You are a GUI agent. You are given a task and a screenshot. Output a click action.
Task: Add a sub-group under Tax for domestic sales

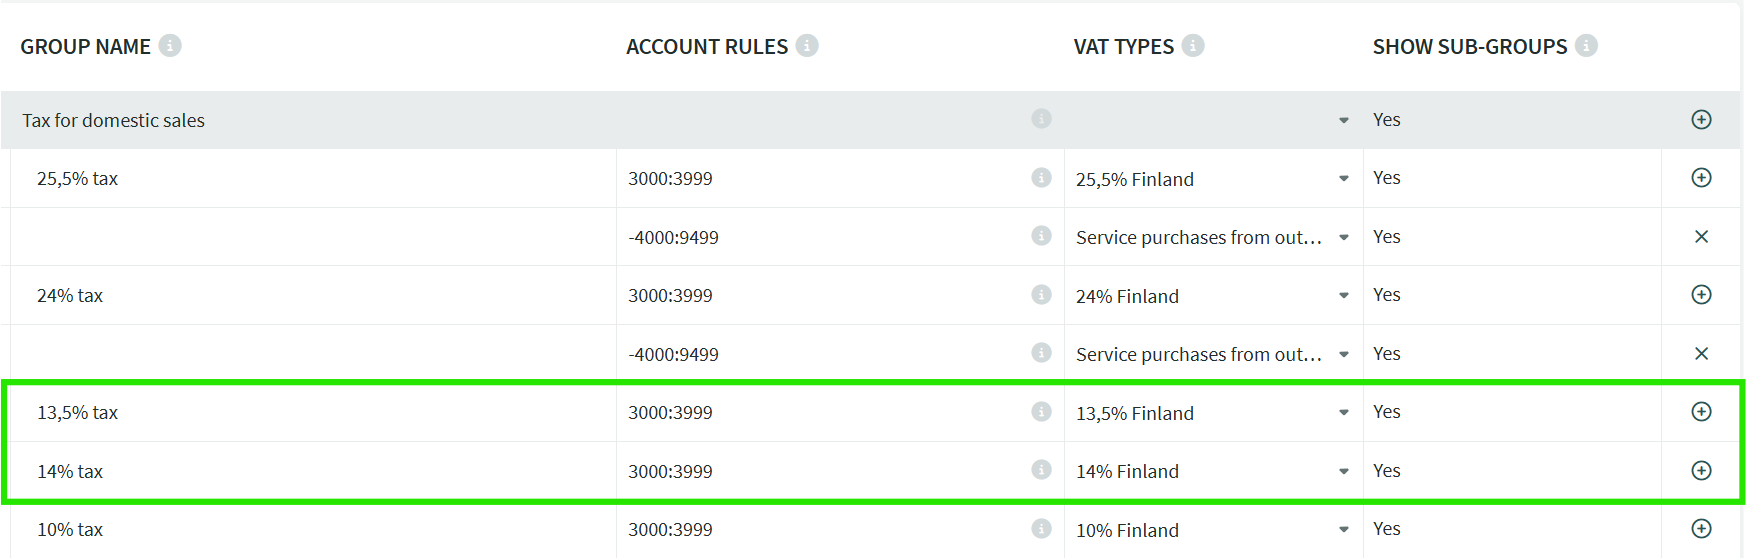coord(1701,120)
